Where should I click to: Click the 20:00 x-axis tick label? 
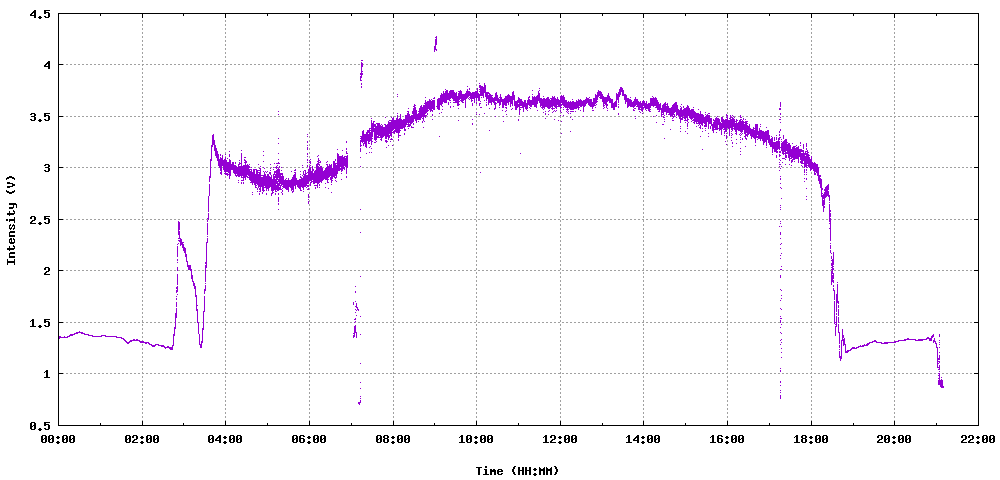[894, 439]
